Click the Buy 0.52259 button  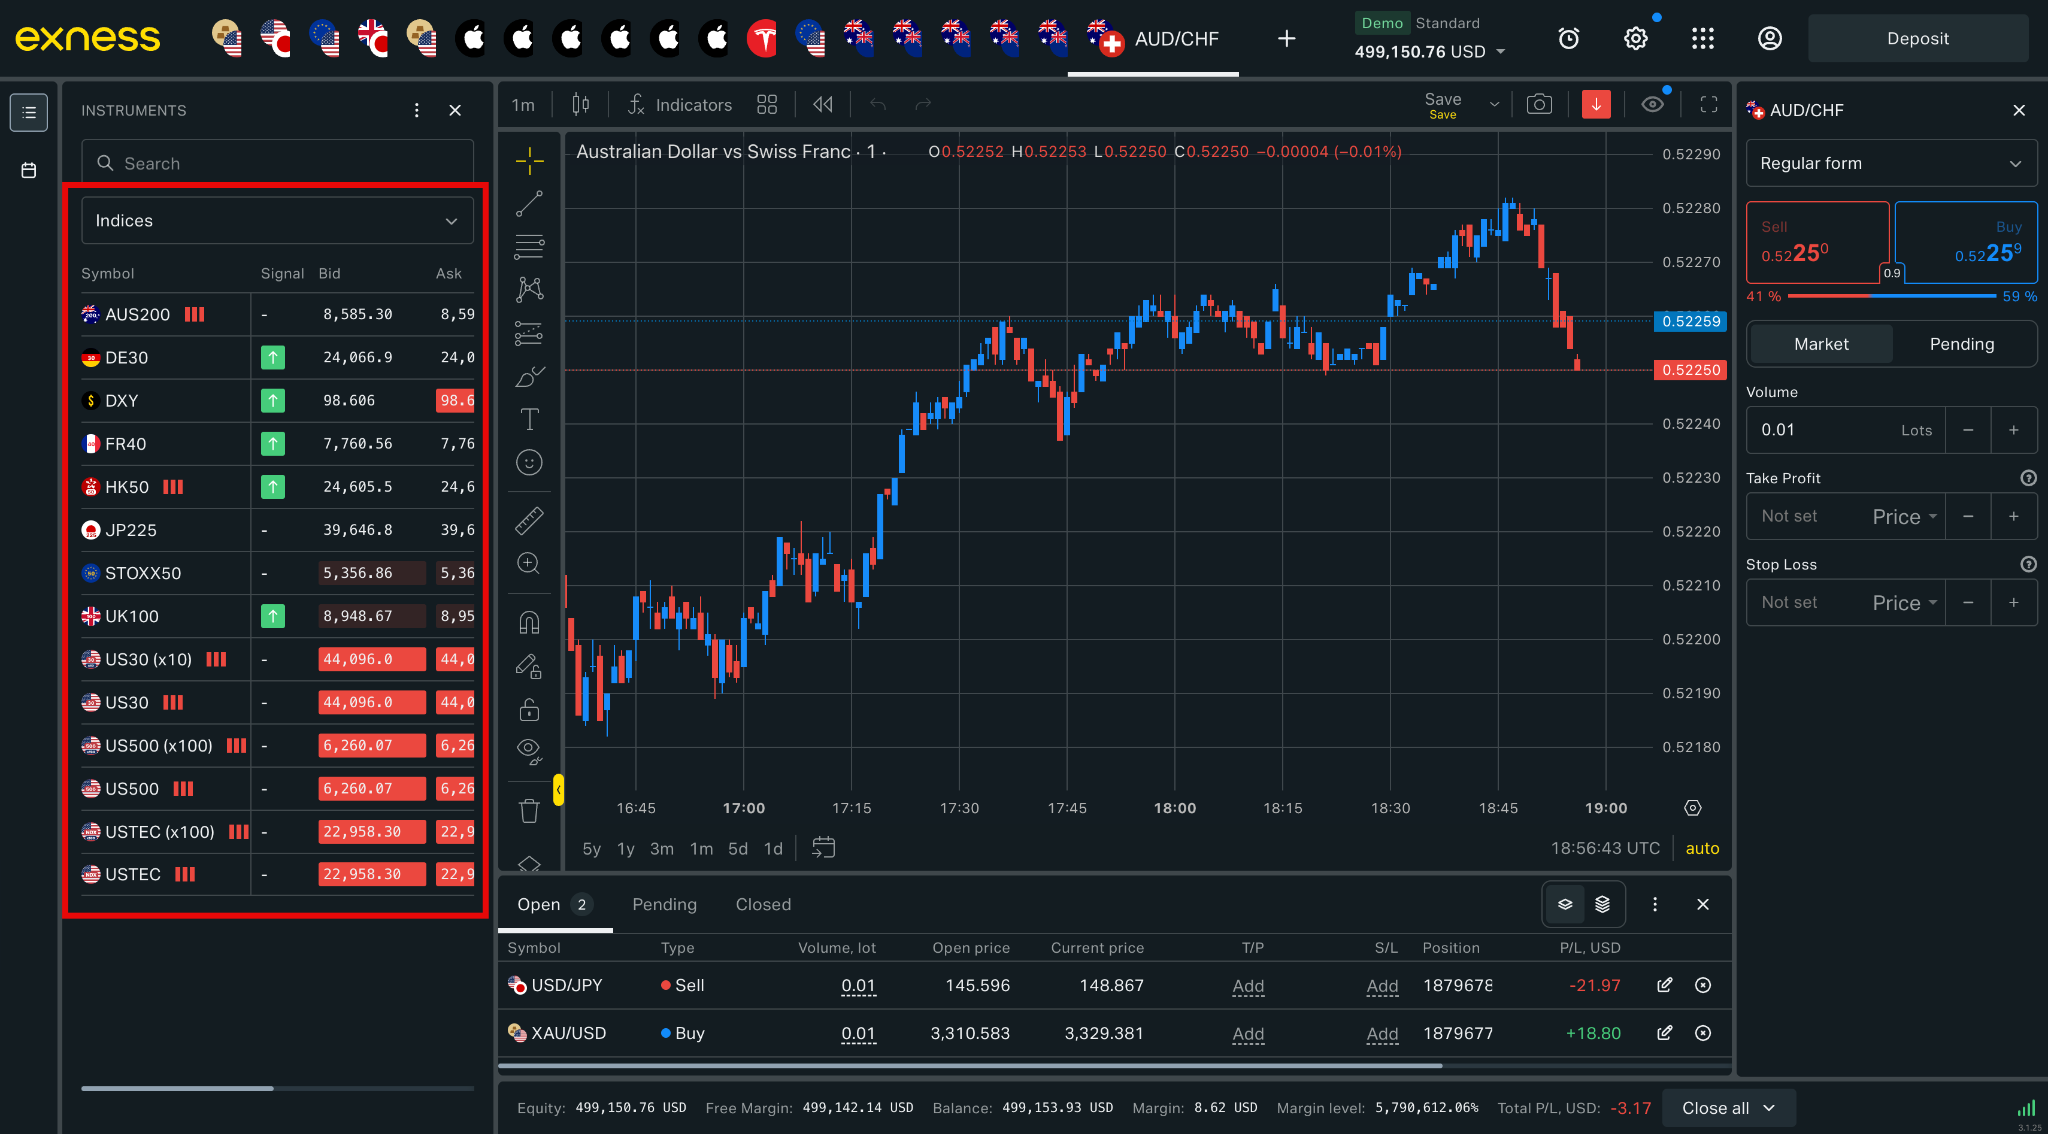pos(1966,242)
